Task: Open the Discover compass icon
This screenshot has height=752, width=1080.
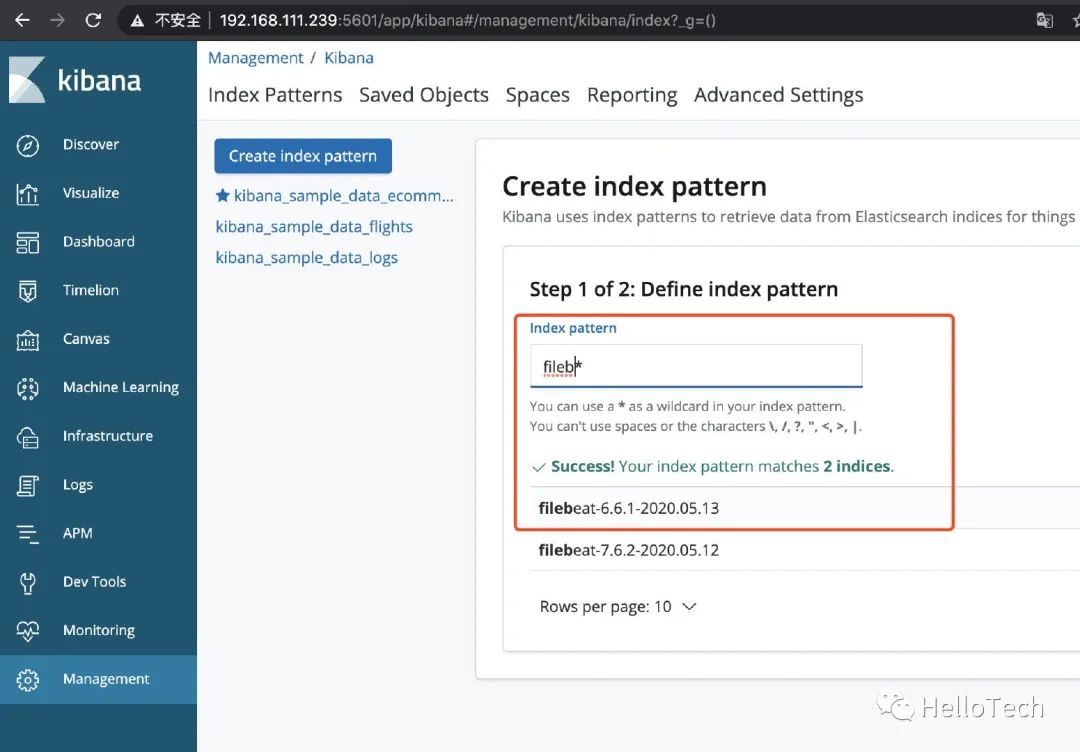Action: (x=28, y=145)
